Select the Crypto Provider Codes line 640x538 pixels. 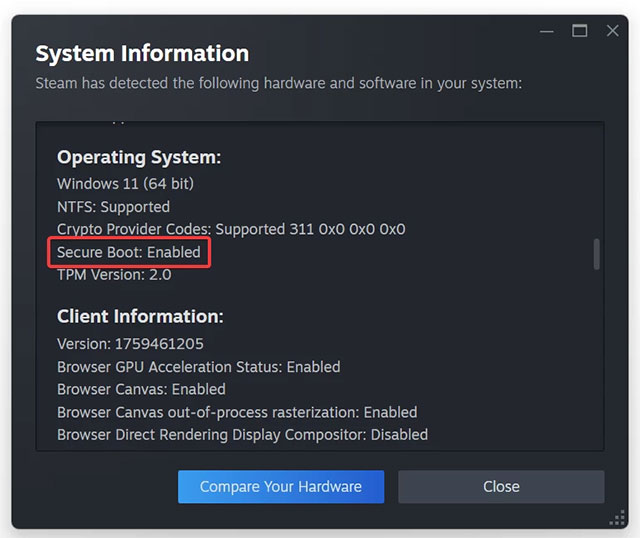(231, 230)
